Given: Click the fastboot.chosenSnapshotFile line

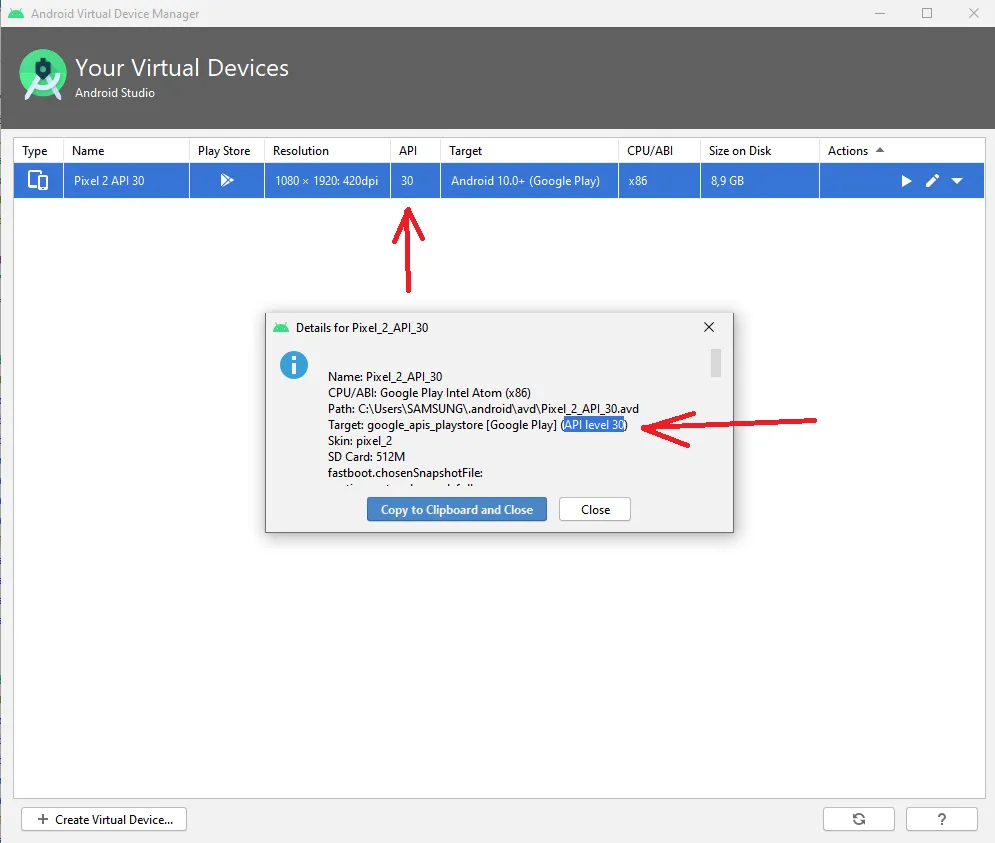Looking at the screenshot, I should pos(405,472).
